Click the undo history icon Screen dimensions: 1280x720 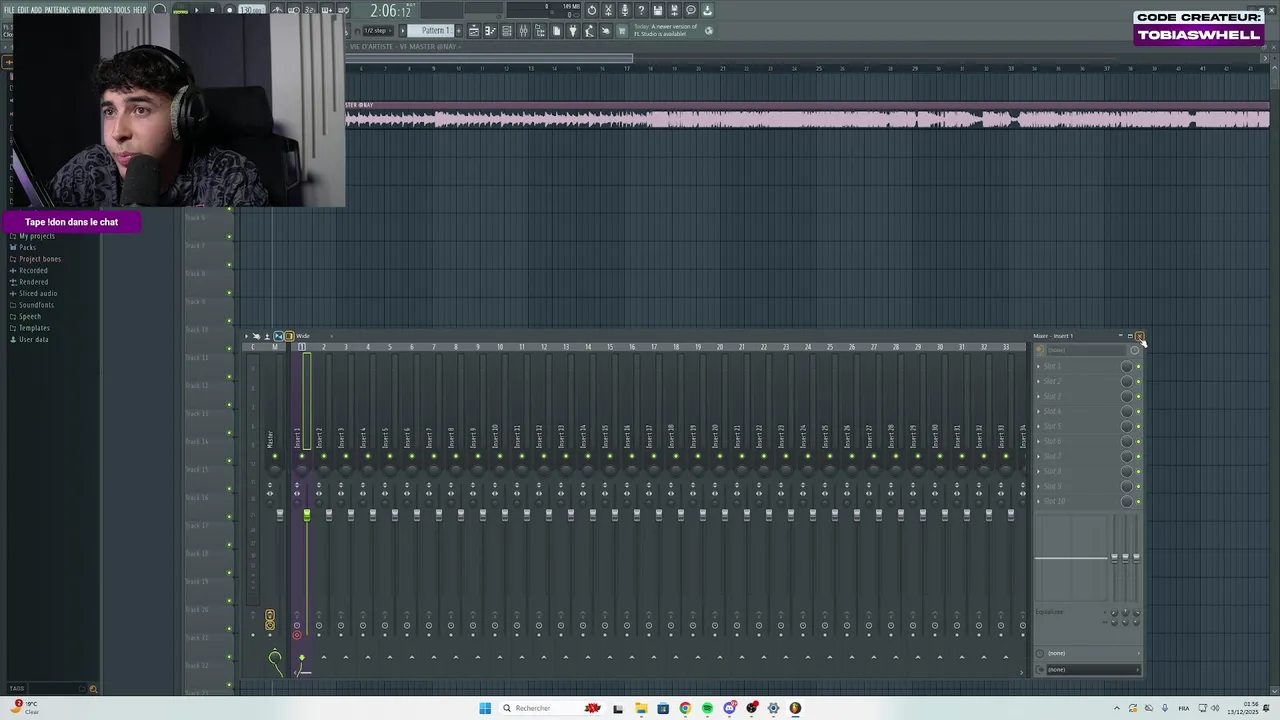click(592, 10)
